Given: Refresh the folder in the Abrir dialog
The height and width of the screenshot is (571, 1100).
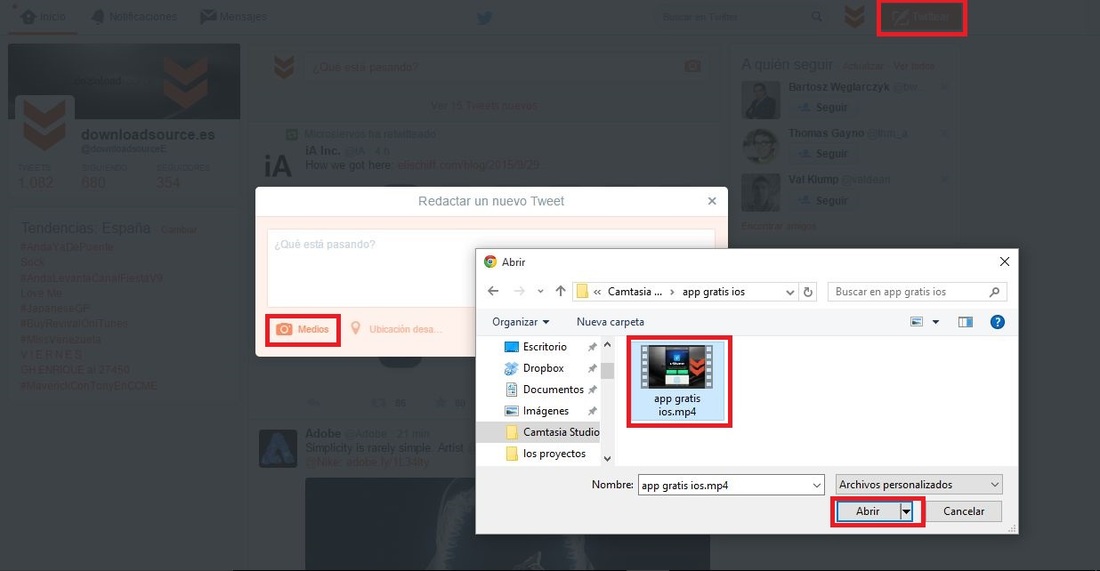Looking at the screenshot, I should click(x=808, y=292).
